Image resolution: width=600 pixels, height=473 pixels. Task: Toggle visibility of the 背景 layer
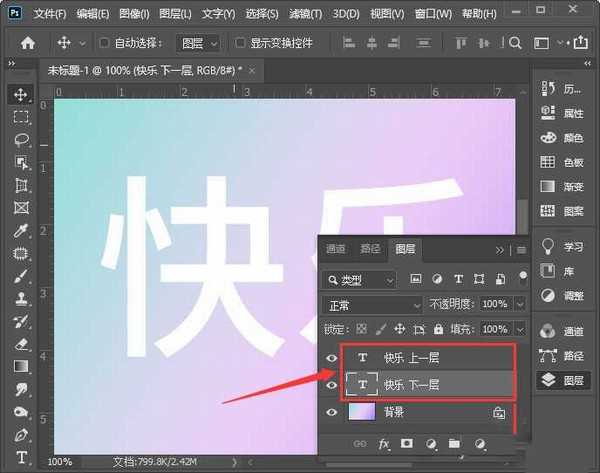point(332,412)
